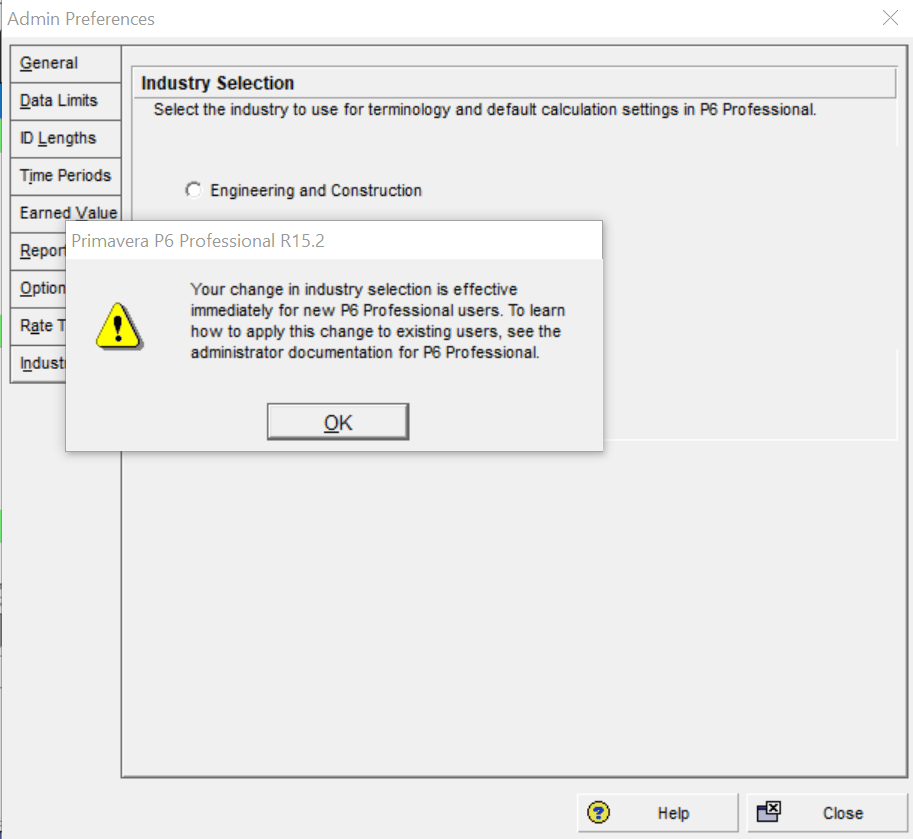Click the yellow warning triangle icon

[119, 326]
